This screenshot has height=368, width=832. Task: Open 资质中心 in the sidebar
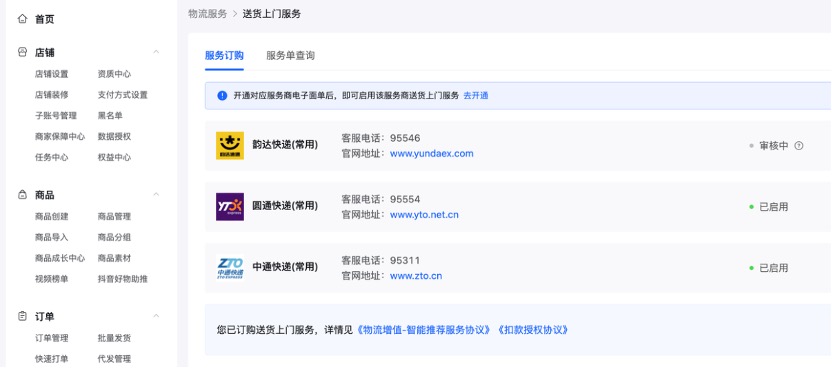point(114,74)
